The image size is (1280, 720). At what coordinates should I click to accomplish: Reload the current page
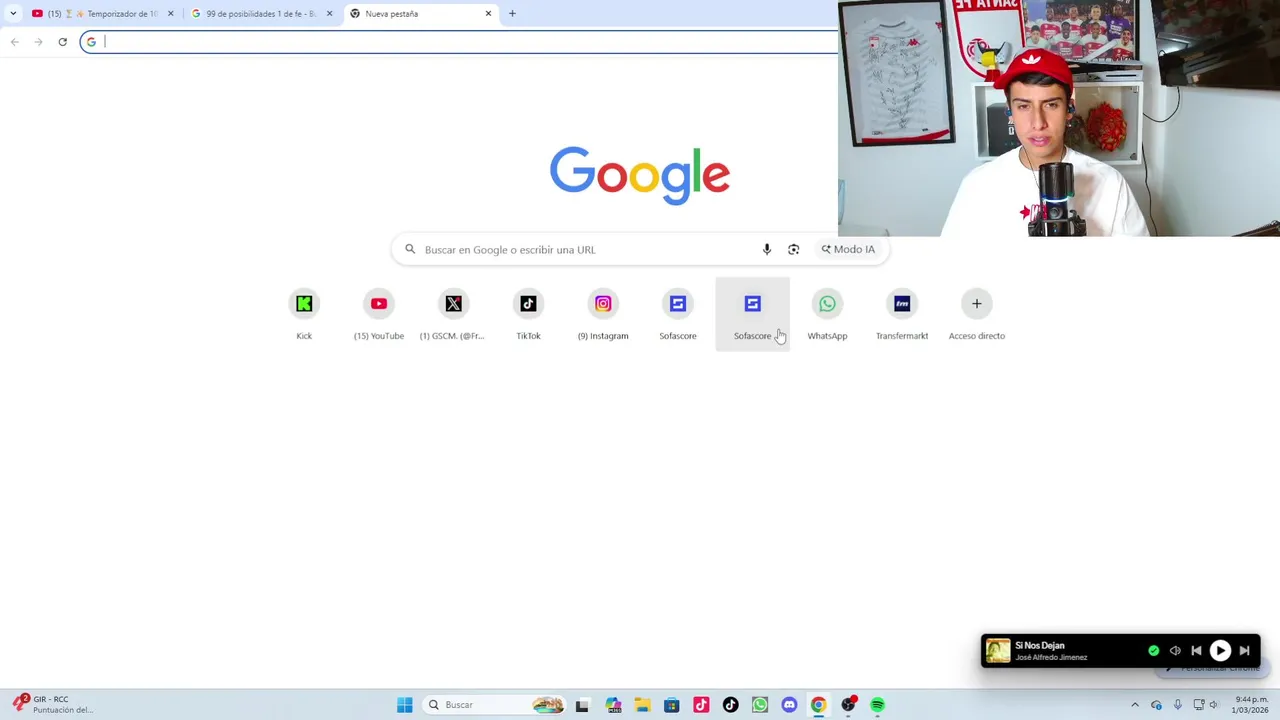pos(62,42)
